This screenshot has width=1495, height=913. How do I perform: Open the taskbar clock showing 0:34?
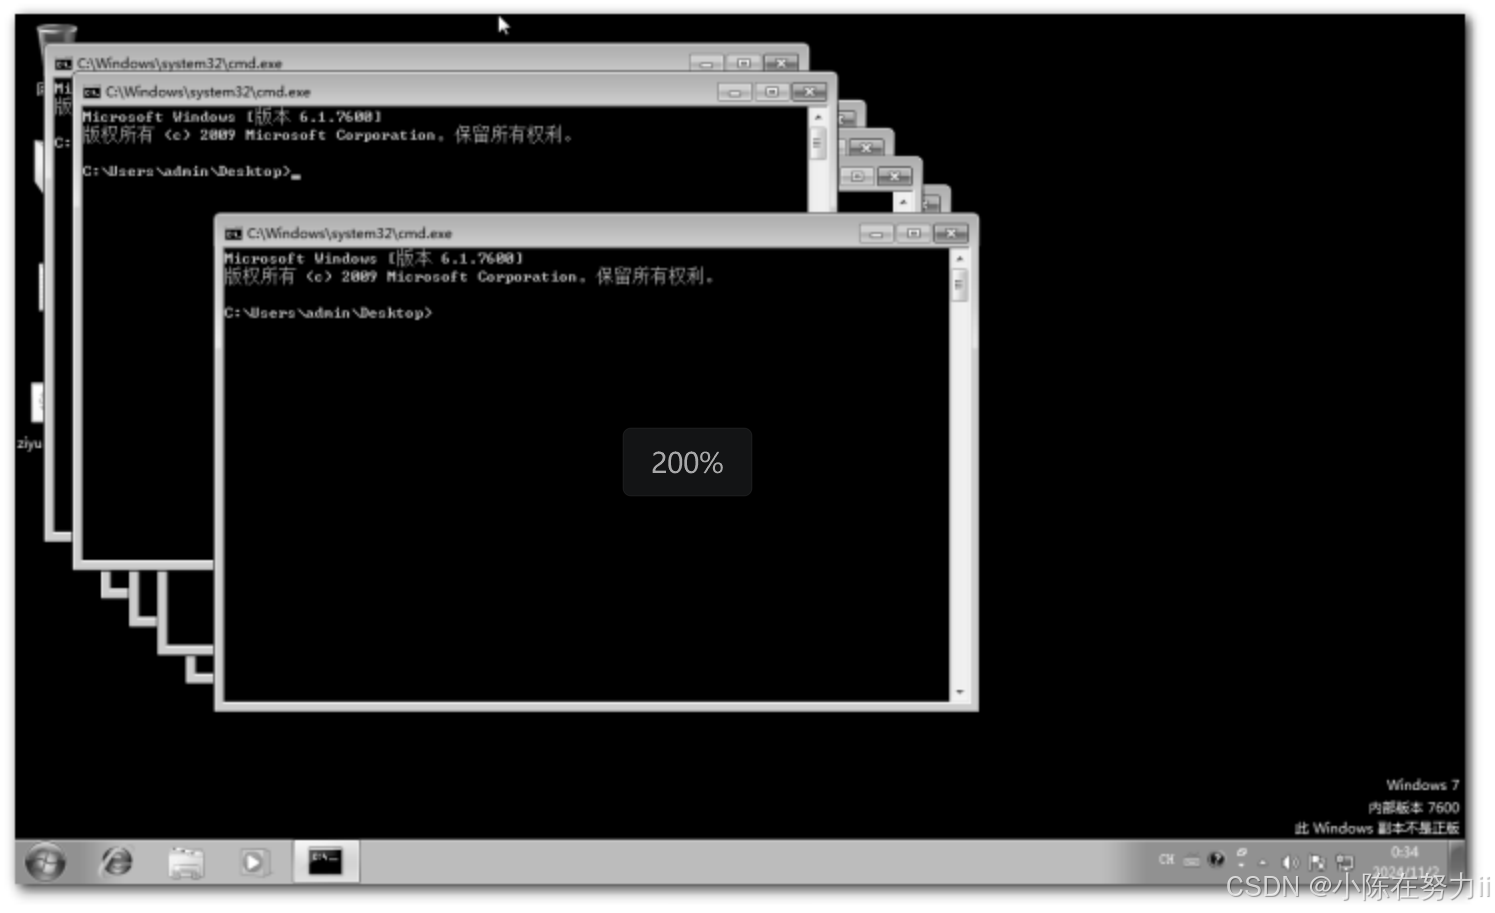click(x=1405, y=861)
